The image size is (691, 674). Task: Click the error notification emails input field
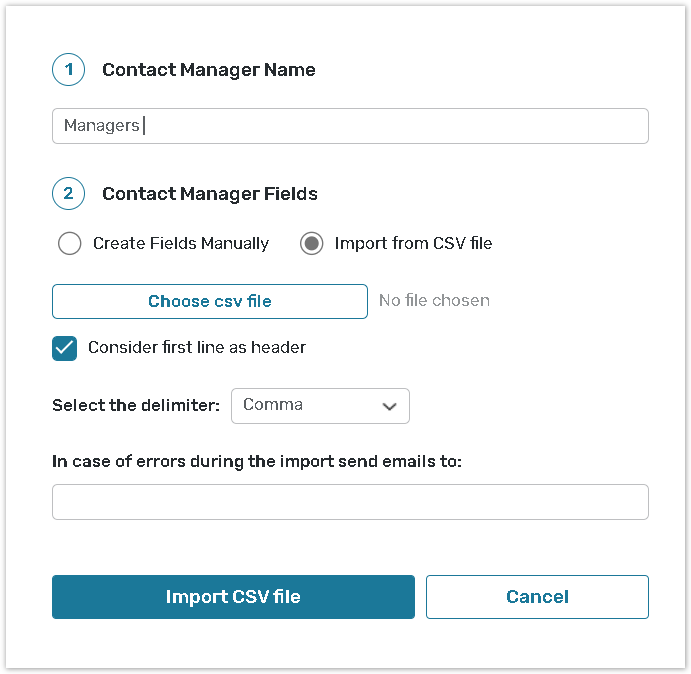click(x=350, y=502)
